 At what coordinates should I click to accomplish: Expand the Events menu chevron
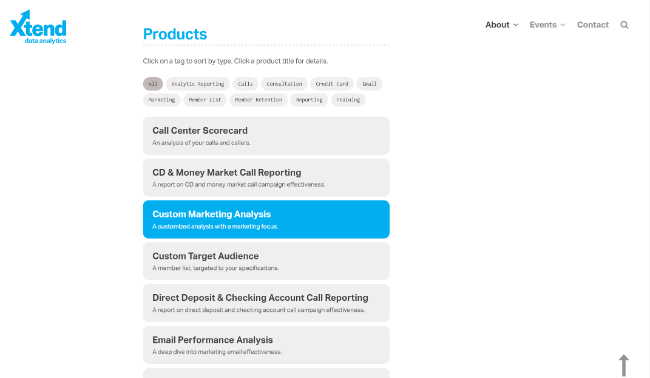coord(563,25)
